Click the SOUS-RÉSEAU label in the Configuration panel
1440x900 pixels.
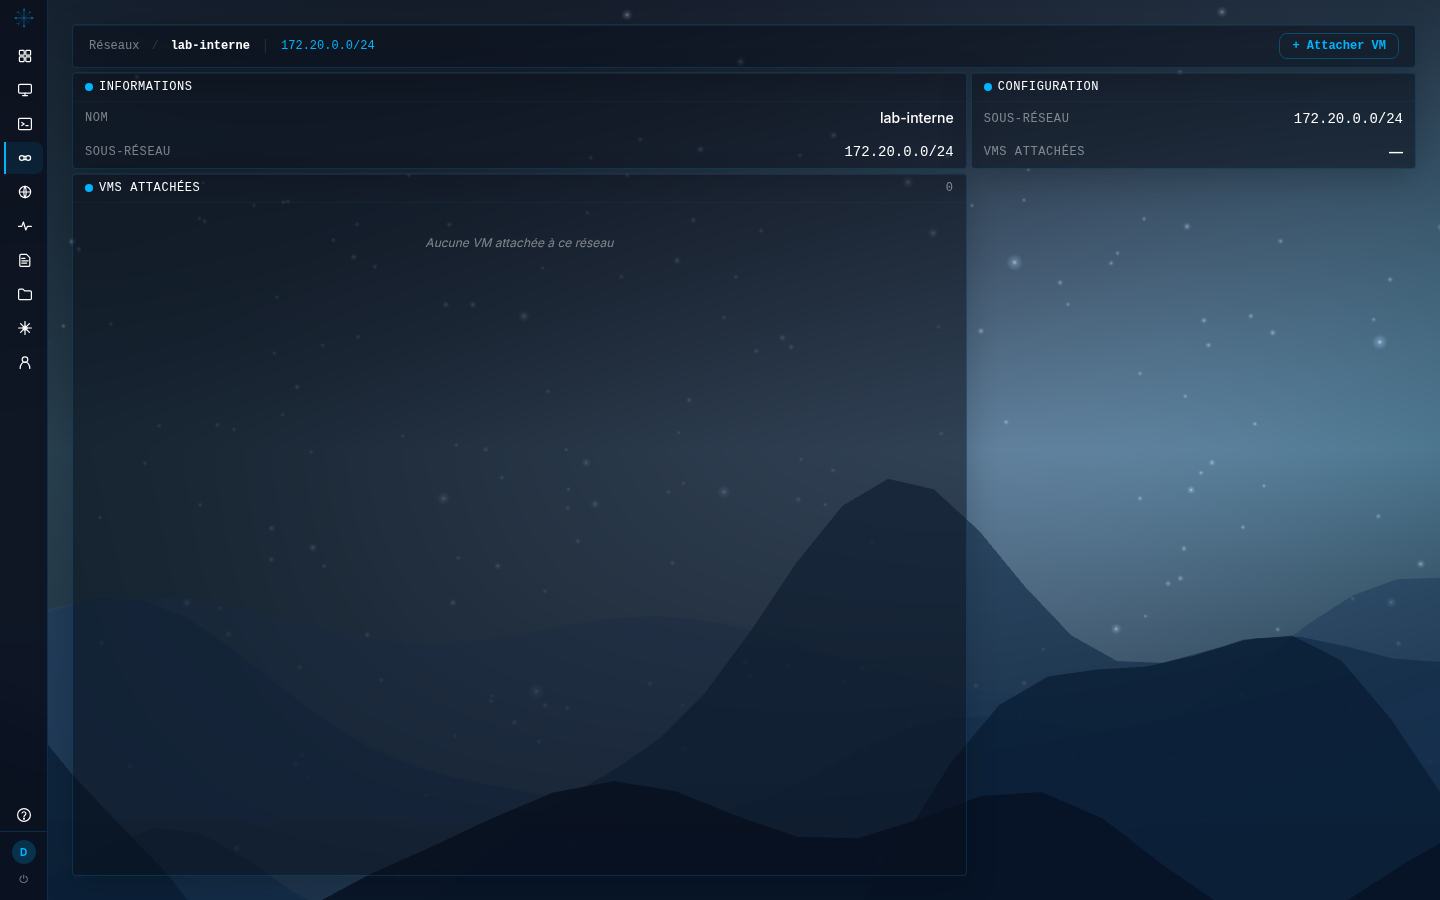(x=1027, y=119)
